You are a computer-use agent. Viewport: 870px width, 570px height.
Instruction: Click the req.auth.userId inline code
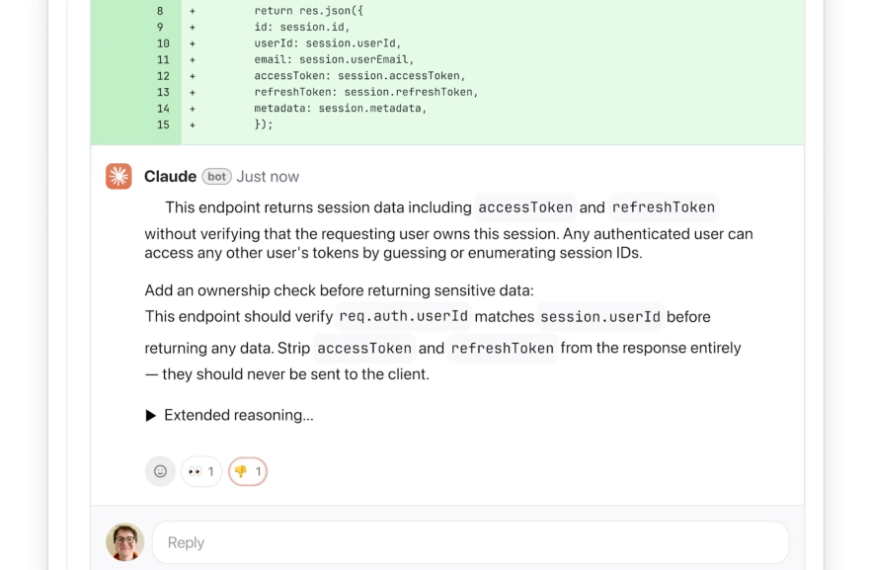[404, 316]
